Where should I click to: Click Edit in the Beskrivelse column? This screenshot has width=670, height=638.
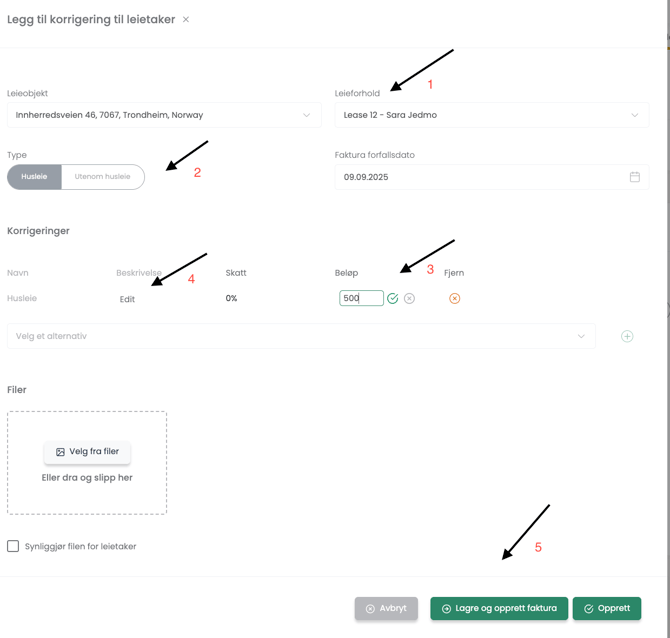pyautogui.click(x=127, y=299)
